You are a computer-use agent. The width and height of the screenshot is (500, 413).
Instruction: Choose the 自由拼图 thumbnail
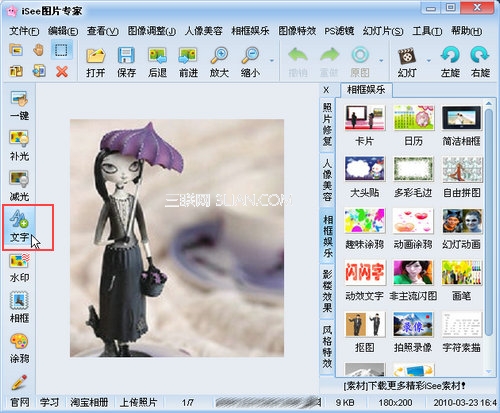click(x=462, y=169)
